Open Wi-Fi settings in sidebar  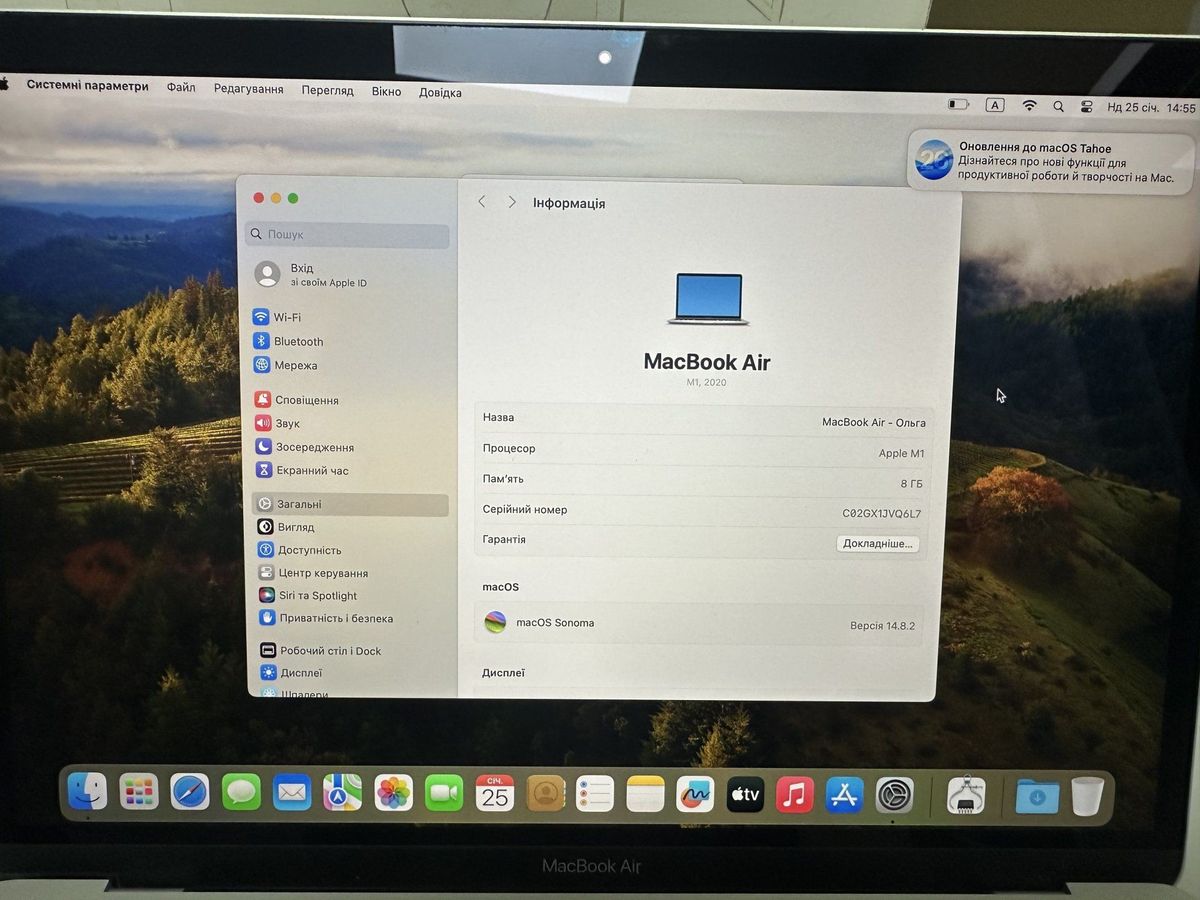[287, 317]
